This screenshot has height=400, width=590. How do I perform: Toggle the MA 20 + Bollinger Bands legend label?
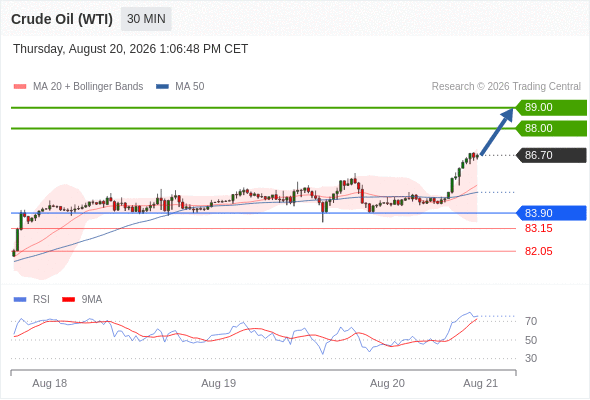88,87
